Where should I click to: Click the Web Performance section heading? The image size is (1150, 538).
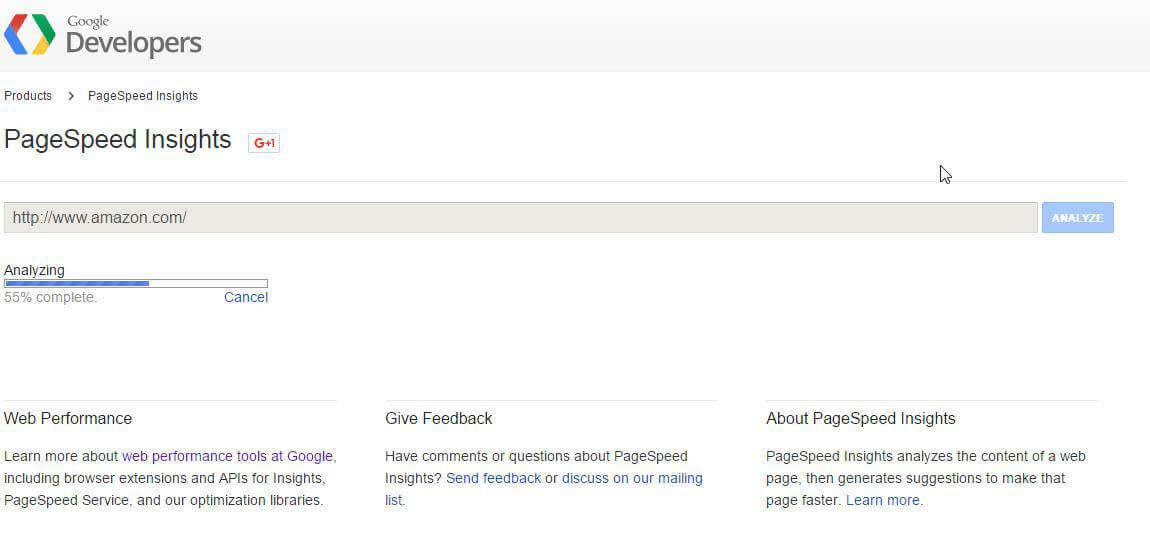[68, 419]
